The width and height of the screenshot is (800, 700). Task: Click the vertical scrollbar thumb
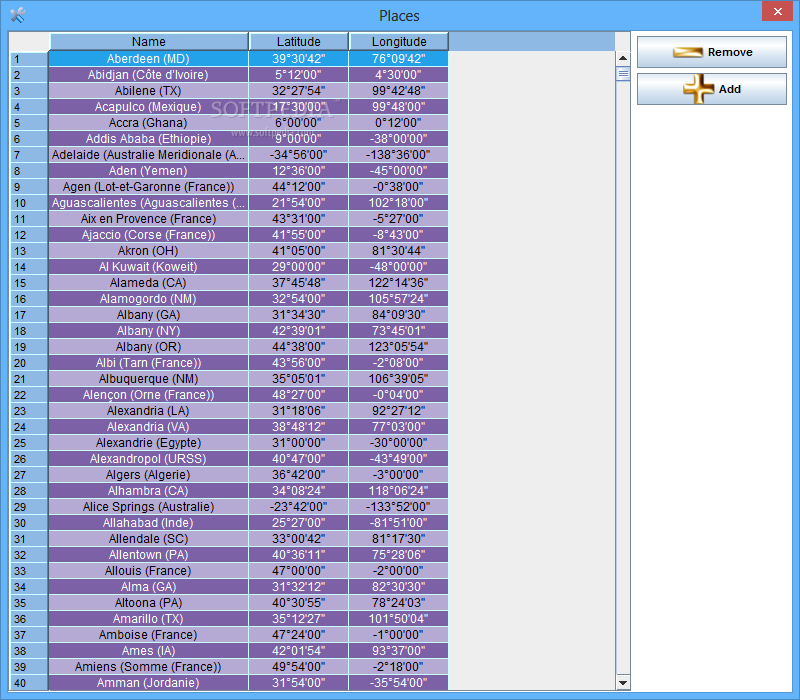[622, 74]
